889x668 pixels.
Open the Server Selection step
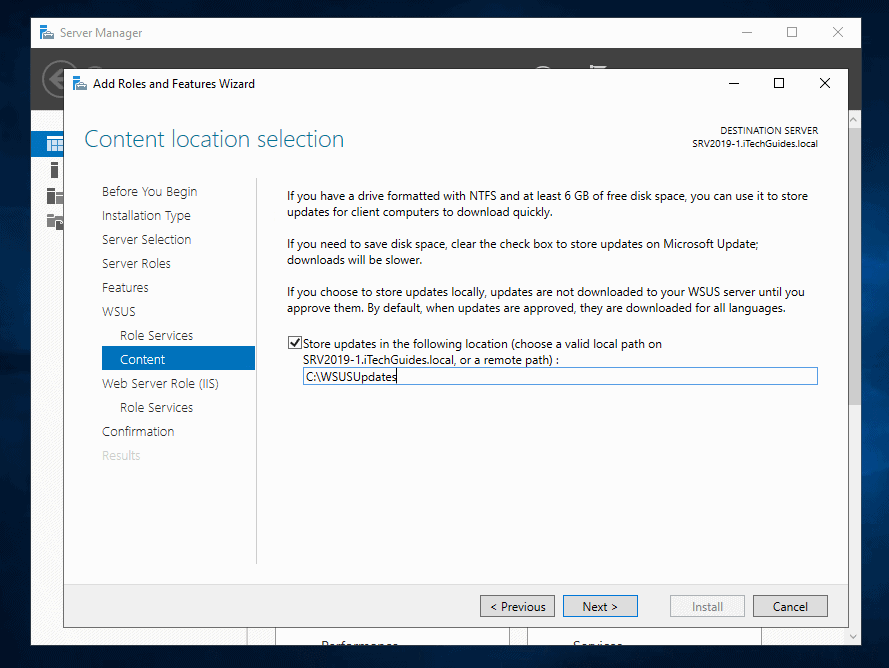[x=147, y=239]
